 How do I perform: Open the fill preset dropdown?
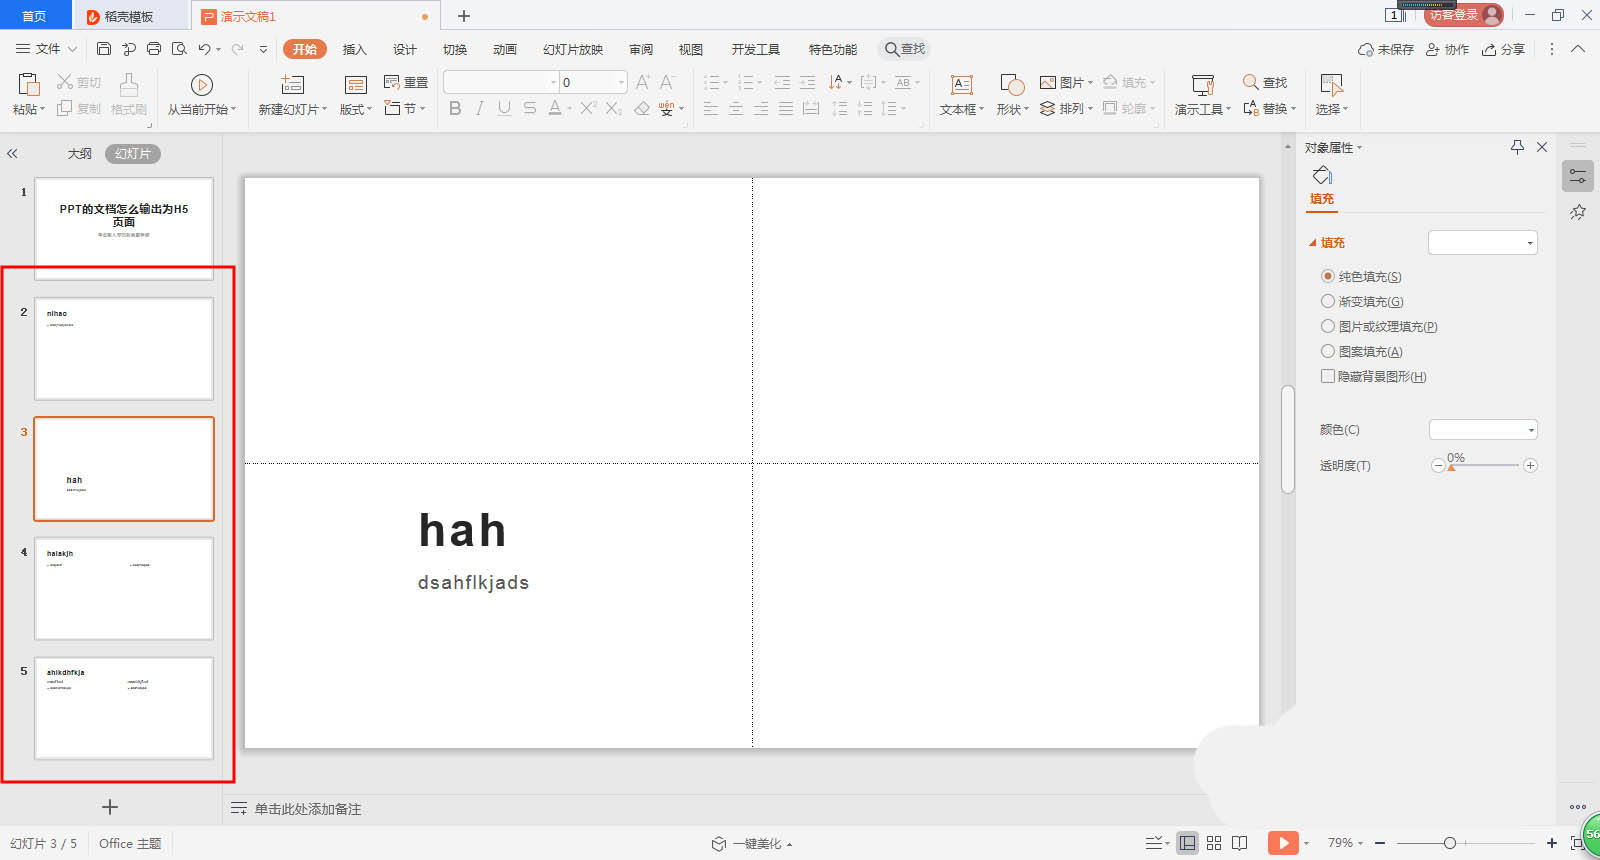tap(1483, 243)
